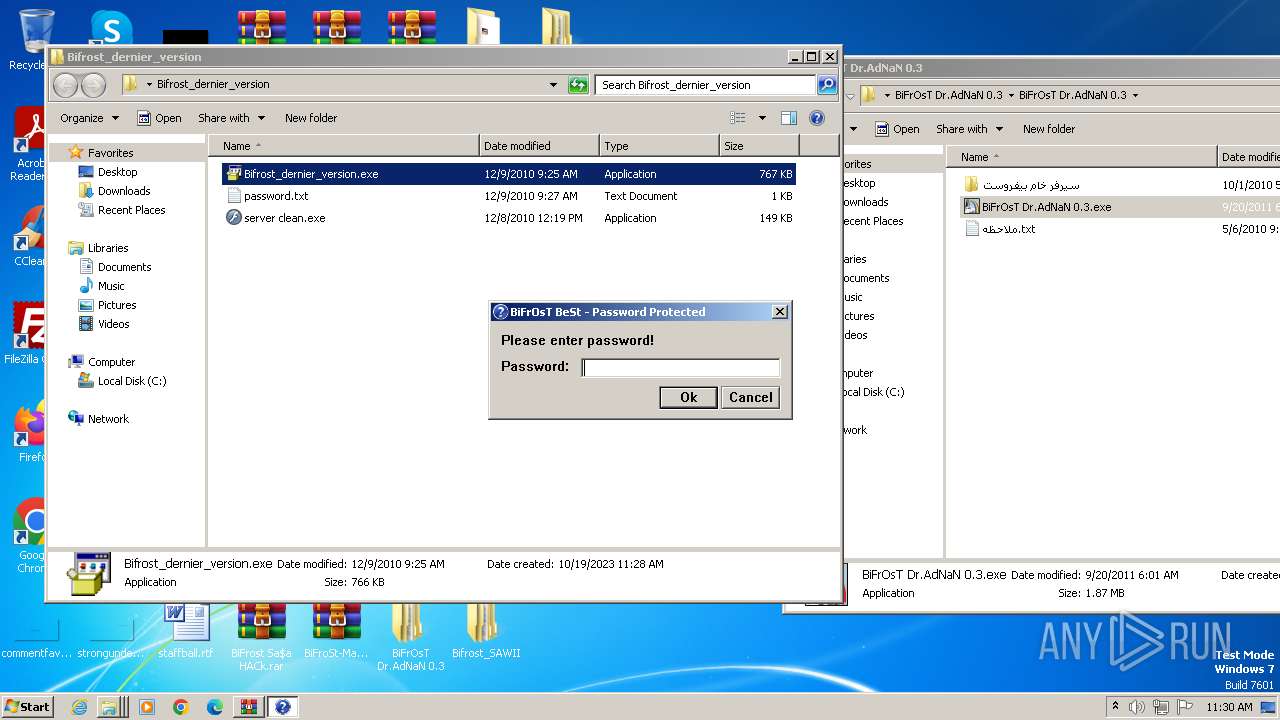Viewport: 1280px width, 720px height.
Task: Open staffball.rtf desktop document
Action: coord(186,632)
